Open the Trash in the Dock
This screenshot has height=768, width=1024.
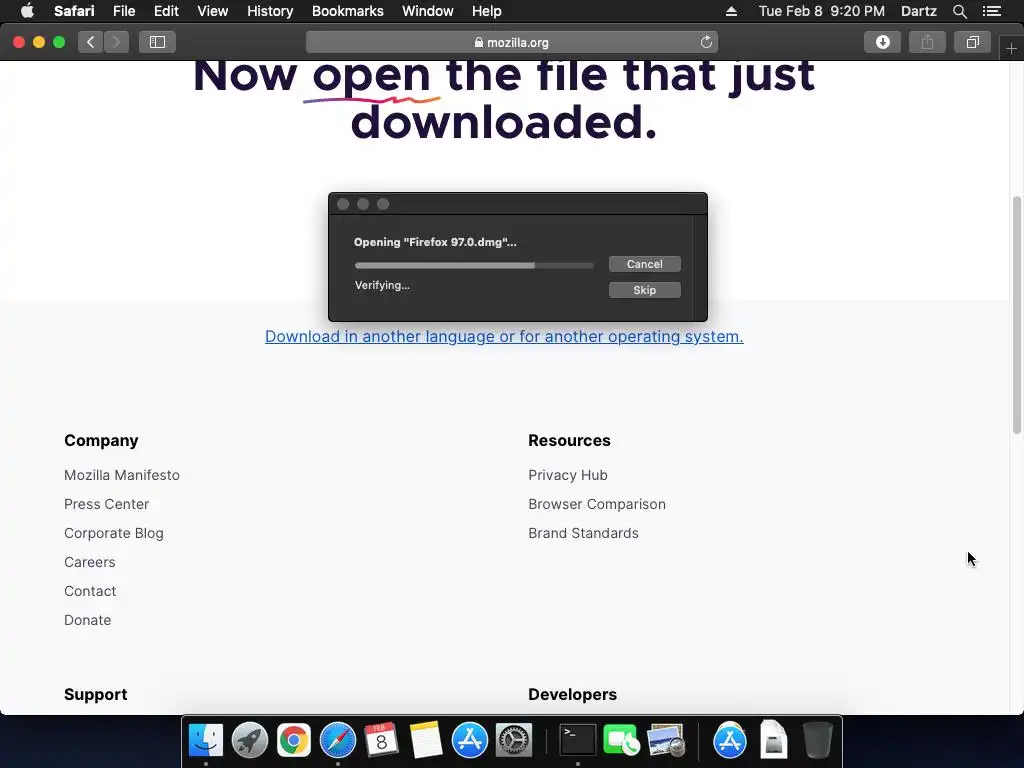click(x=817, y=741)
